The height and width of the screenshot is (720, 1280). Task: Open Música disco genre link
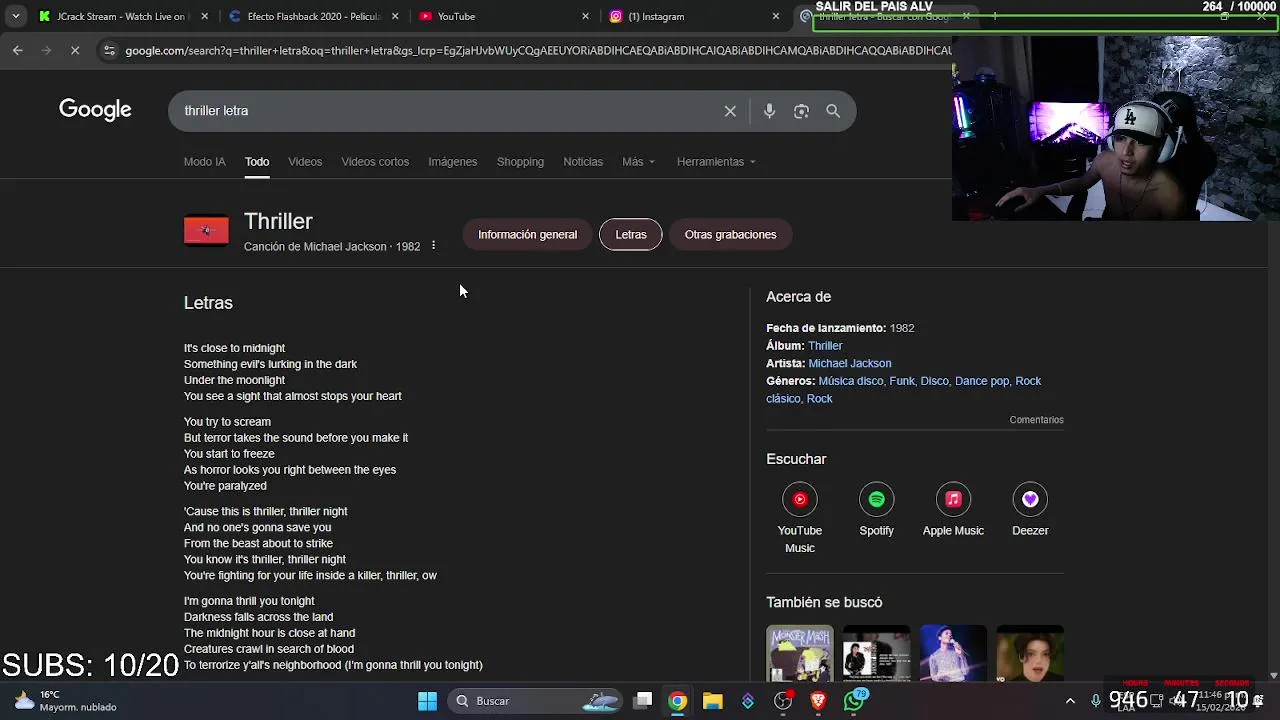pos(851,381)
